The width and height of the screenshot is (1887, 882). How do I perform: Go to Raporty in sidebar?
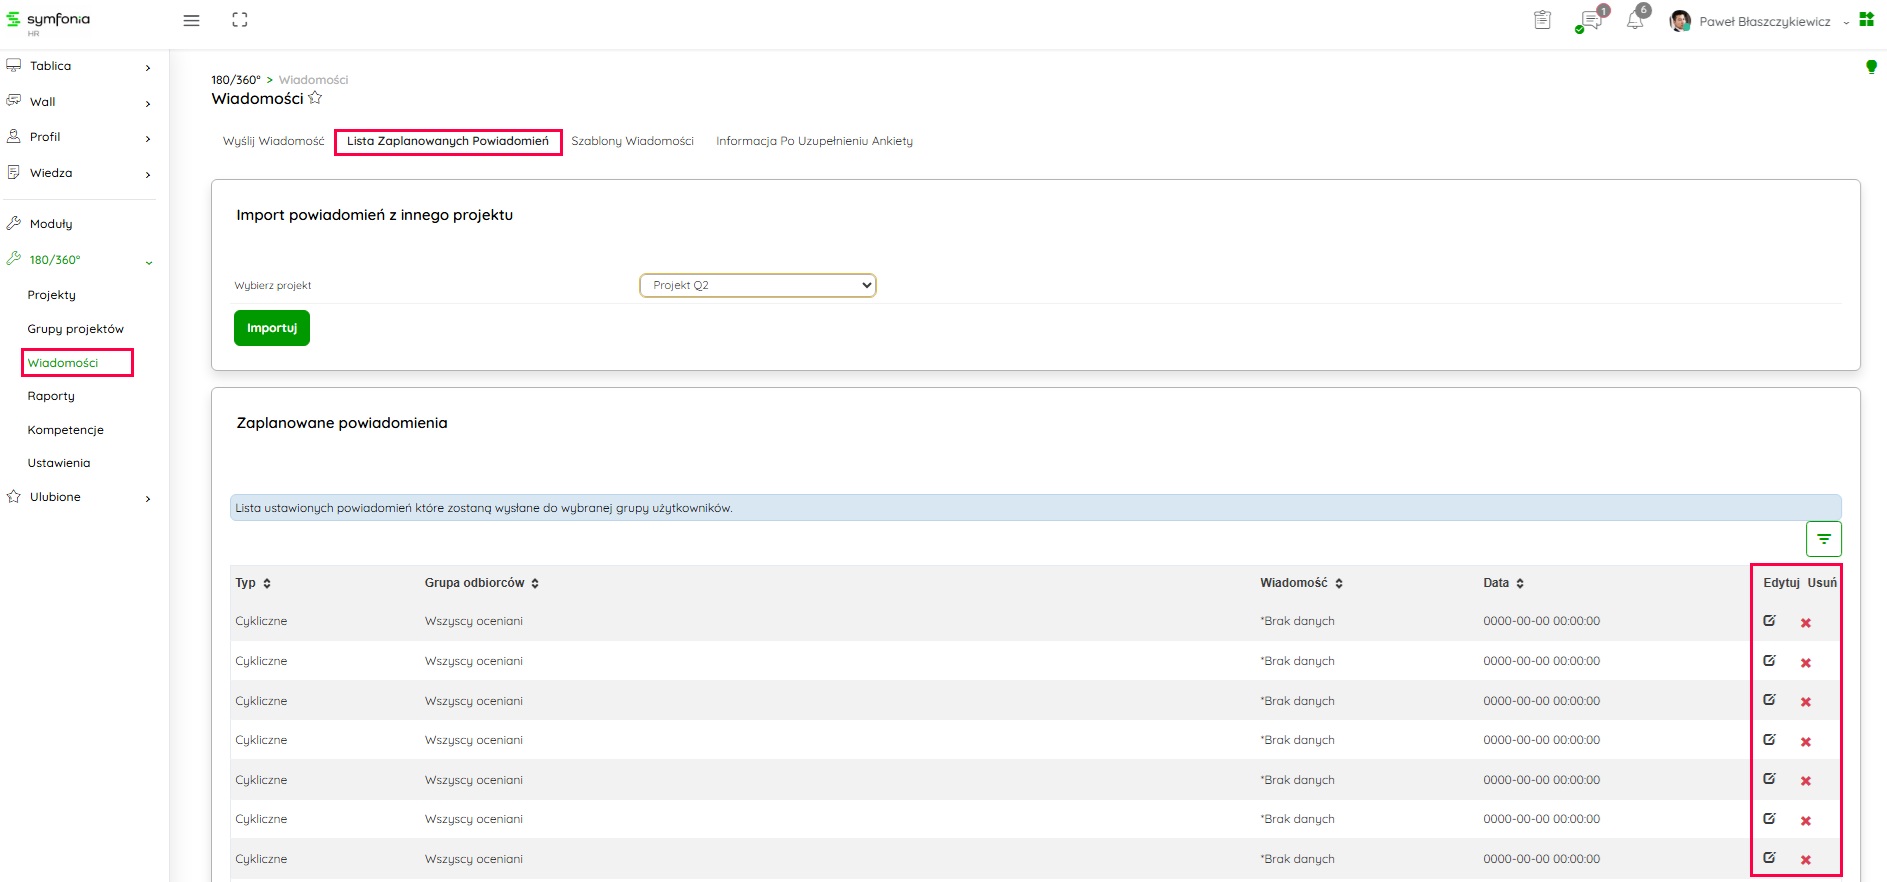pyautogui.click(x=51, y=396)
